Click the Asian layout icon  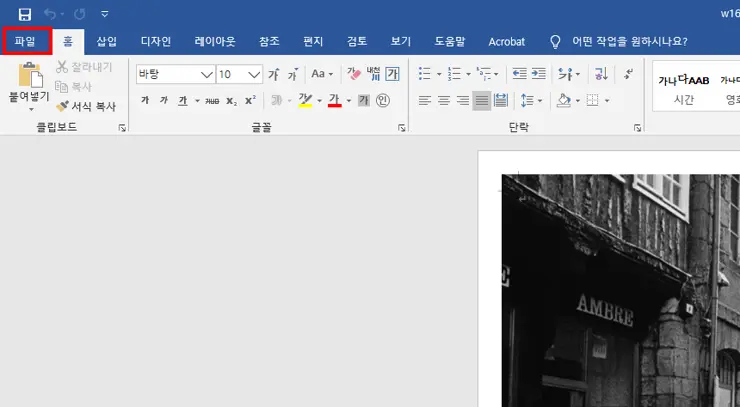click(565, 74)
